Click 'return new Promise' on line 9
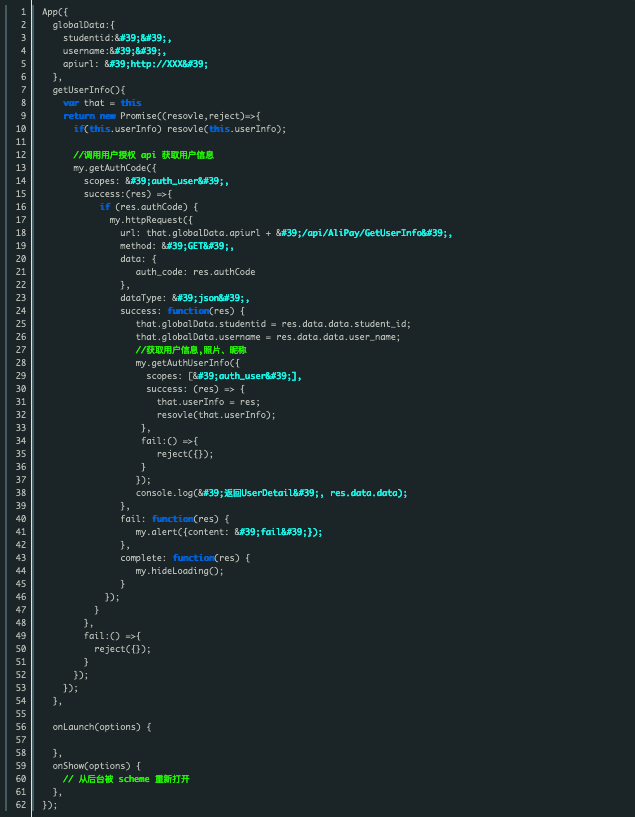This screenshot has width=635, height=817. 107,116
